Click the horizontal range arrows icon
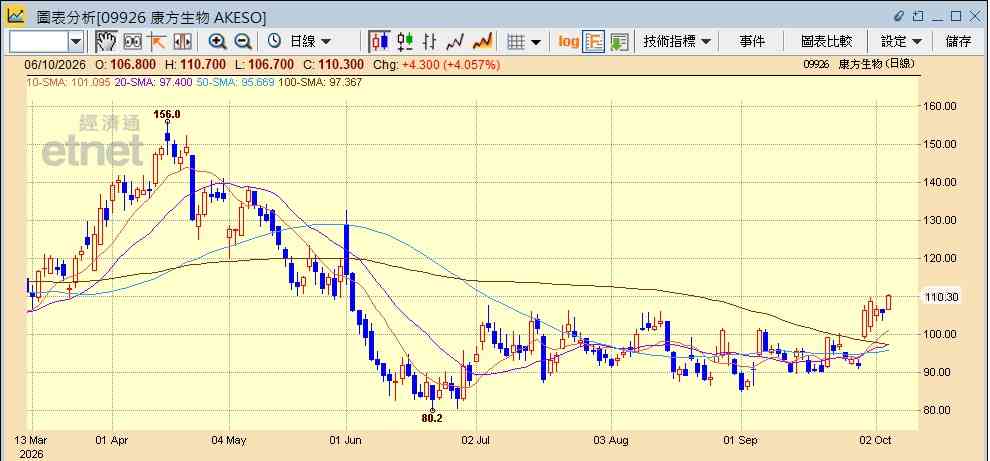The height and width of the screenshot is (461, 990). (x=182, y=42)
